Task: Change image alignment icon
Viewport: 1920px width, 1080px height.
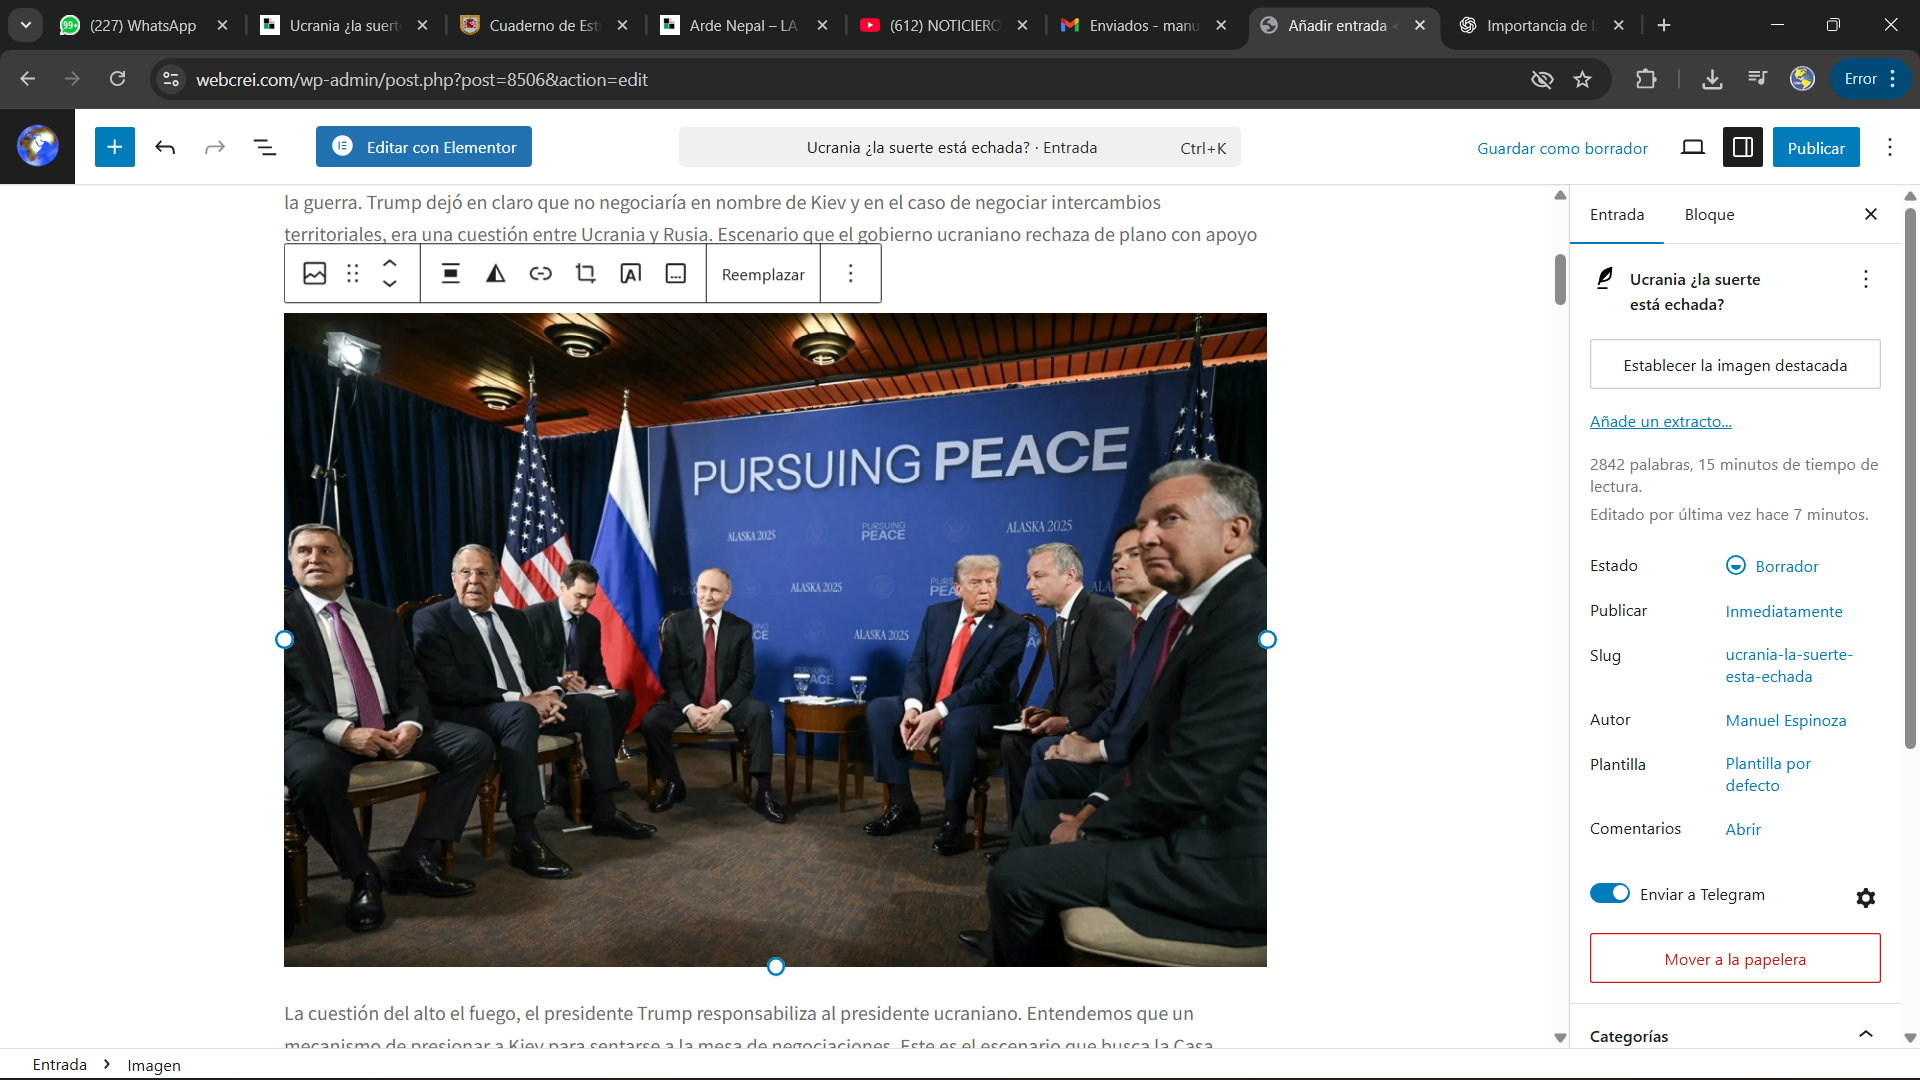Action: click(x=451, y=274)
